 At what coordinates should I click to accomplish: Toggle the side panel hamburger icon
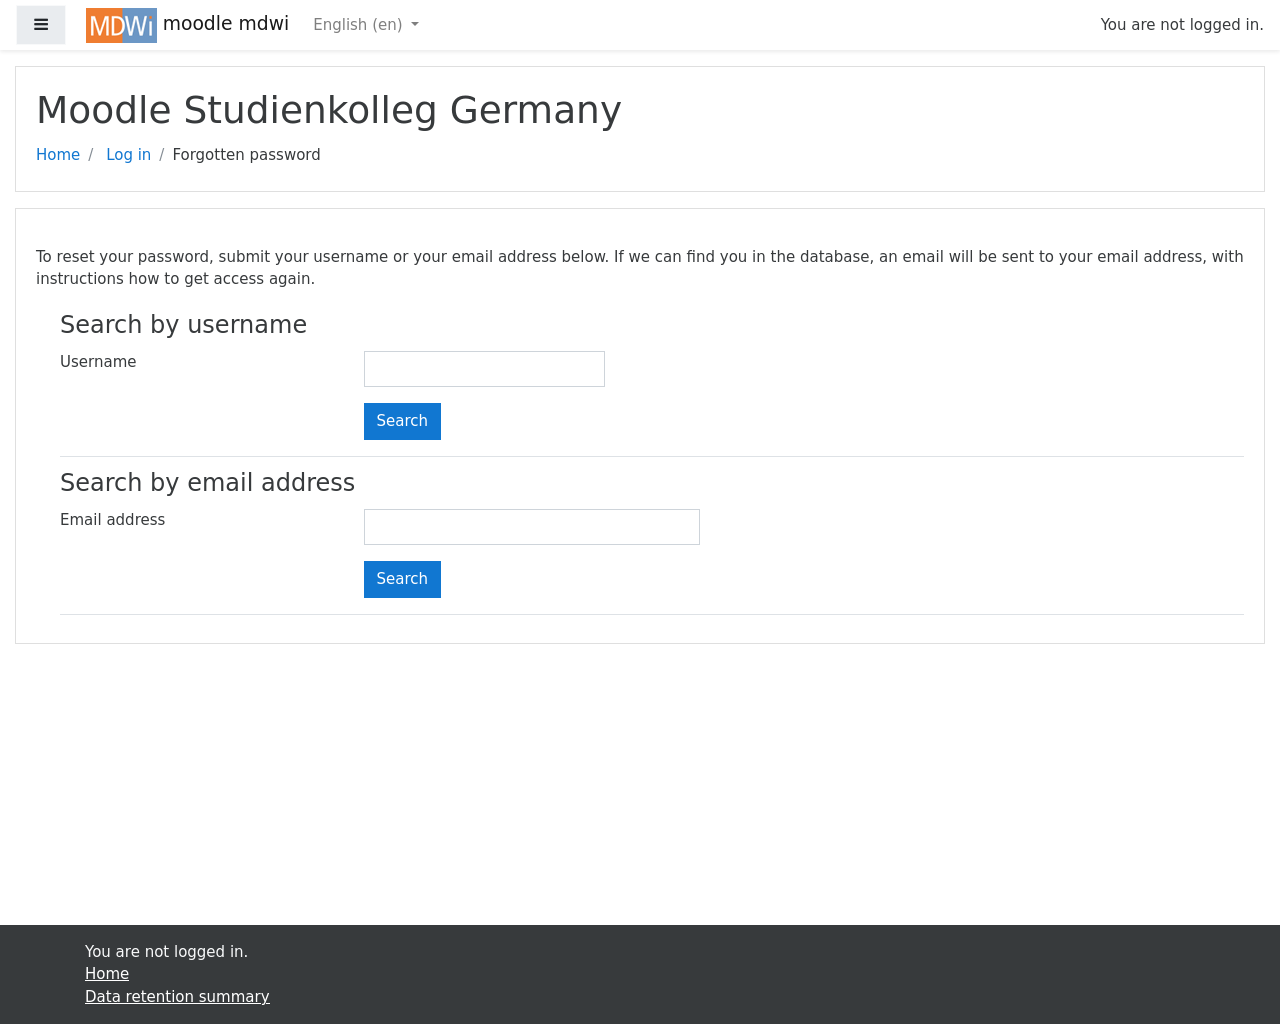pyautogui.click(x=41, y=25)
